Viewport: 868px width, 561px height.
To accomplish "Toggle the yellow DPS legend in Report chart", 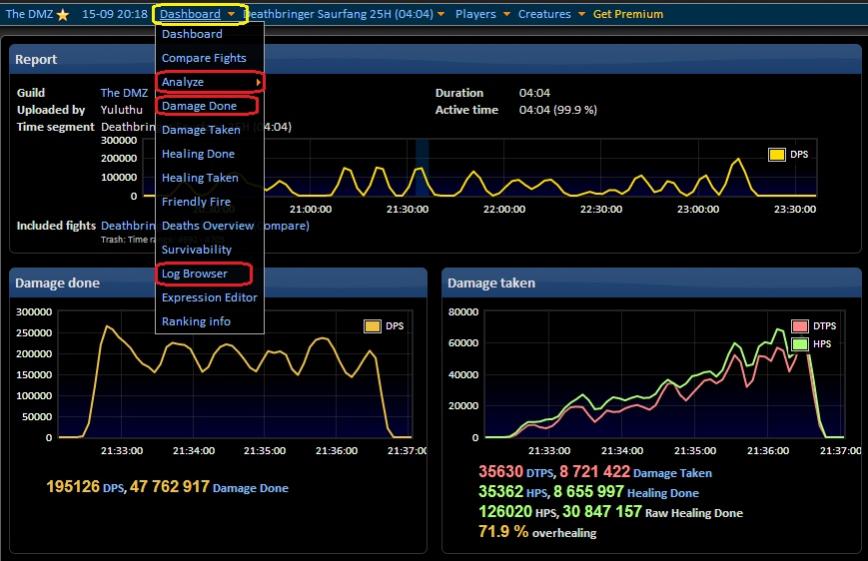I will [x=777, y=155].
